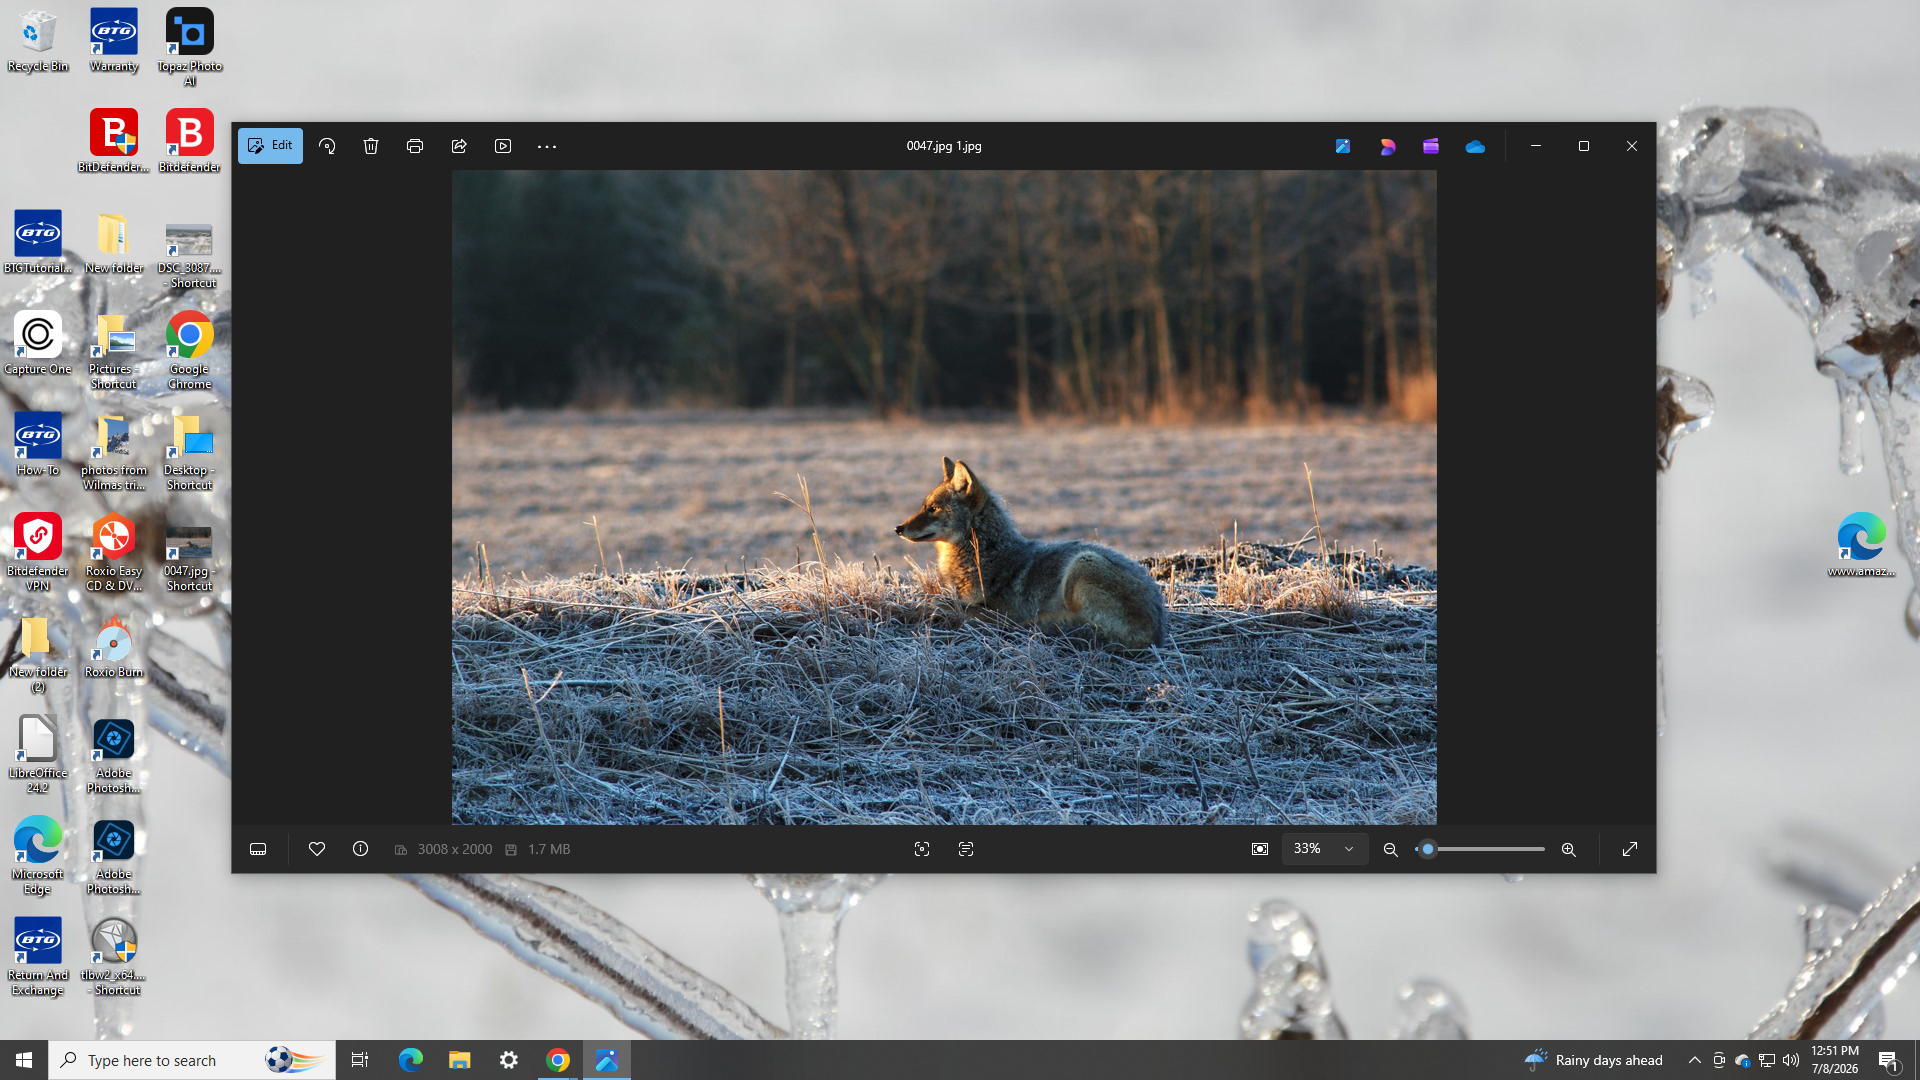Minimize the Photos window
Screen dimensions: 1920x1080
[1536, 146]
